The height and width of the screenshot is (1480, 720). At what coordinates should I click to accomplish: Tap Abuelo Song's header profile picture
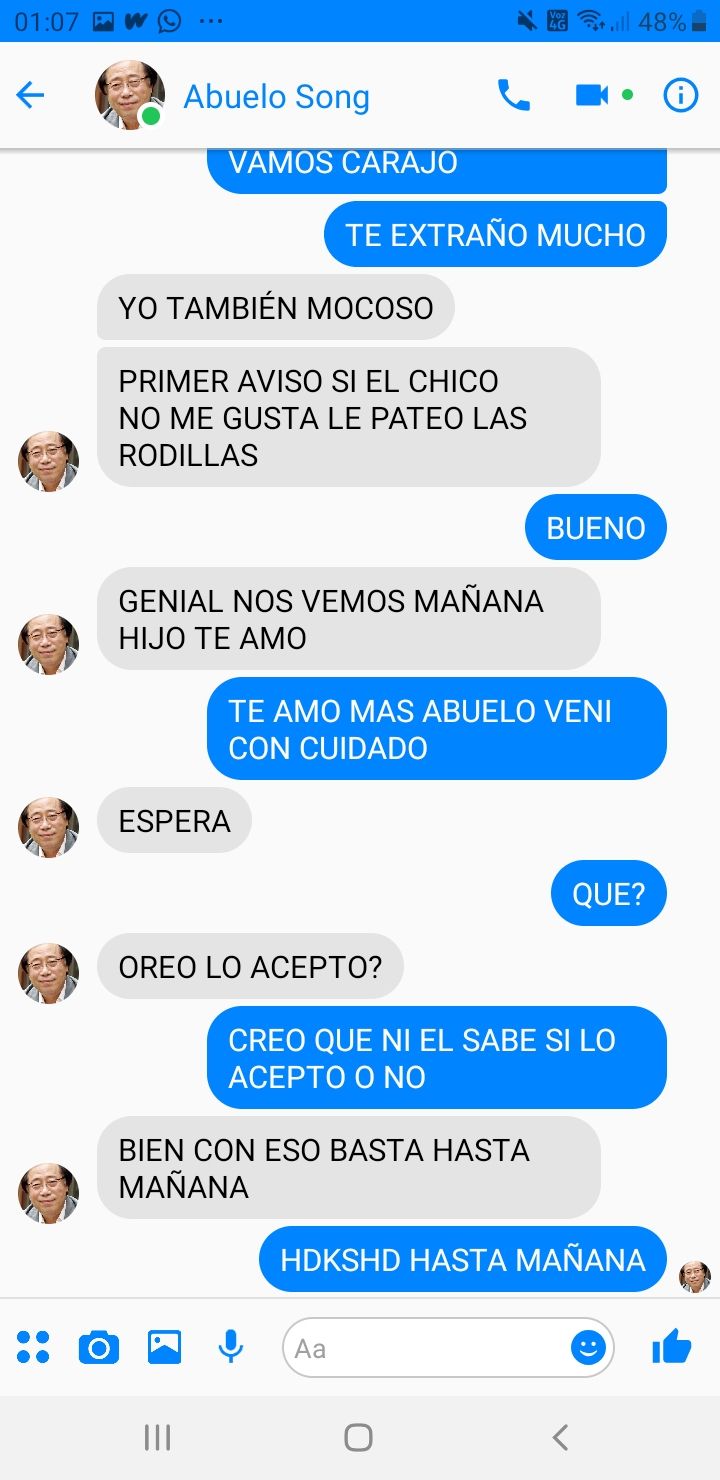130,95
